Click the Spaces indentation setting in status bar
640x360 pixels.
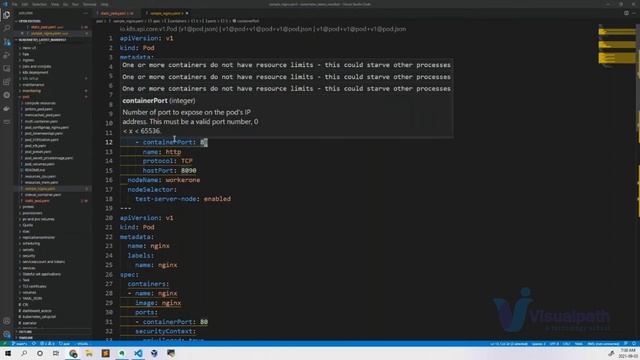pyautogui.click(x=538, y=344)
